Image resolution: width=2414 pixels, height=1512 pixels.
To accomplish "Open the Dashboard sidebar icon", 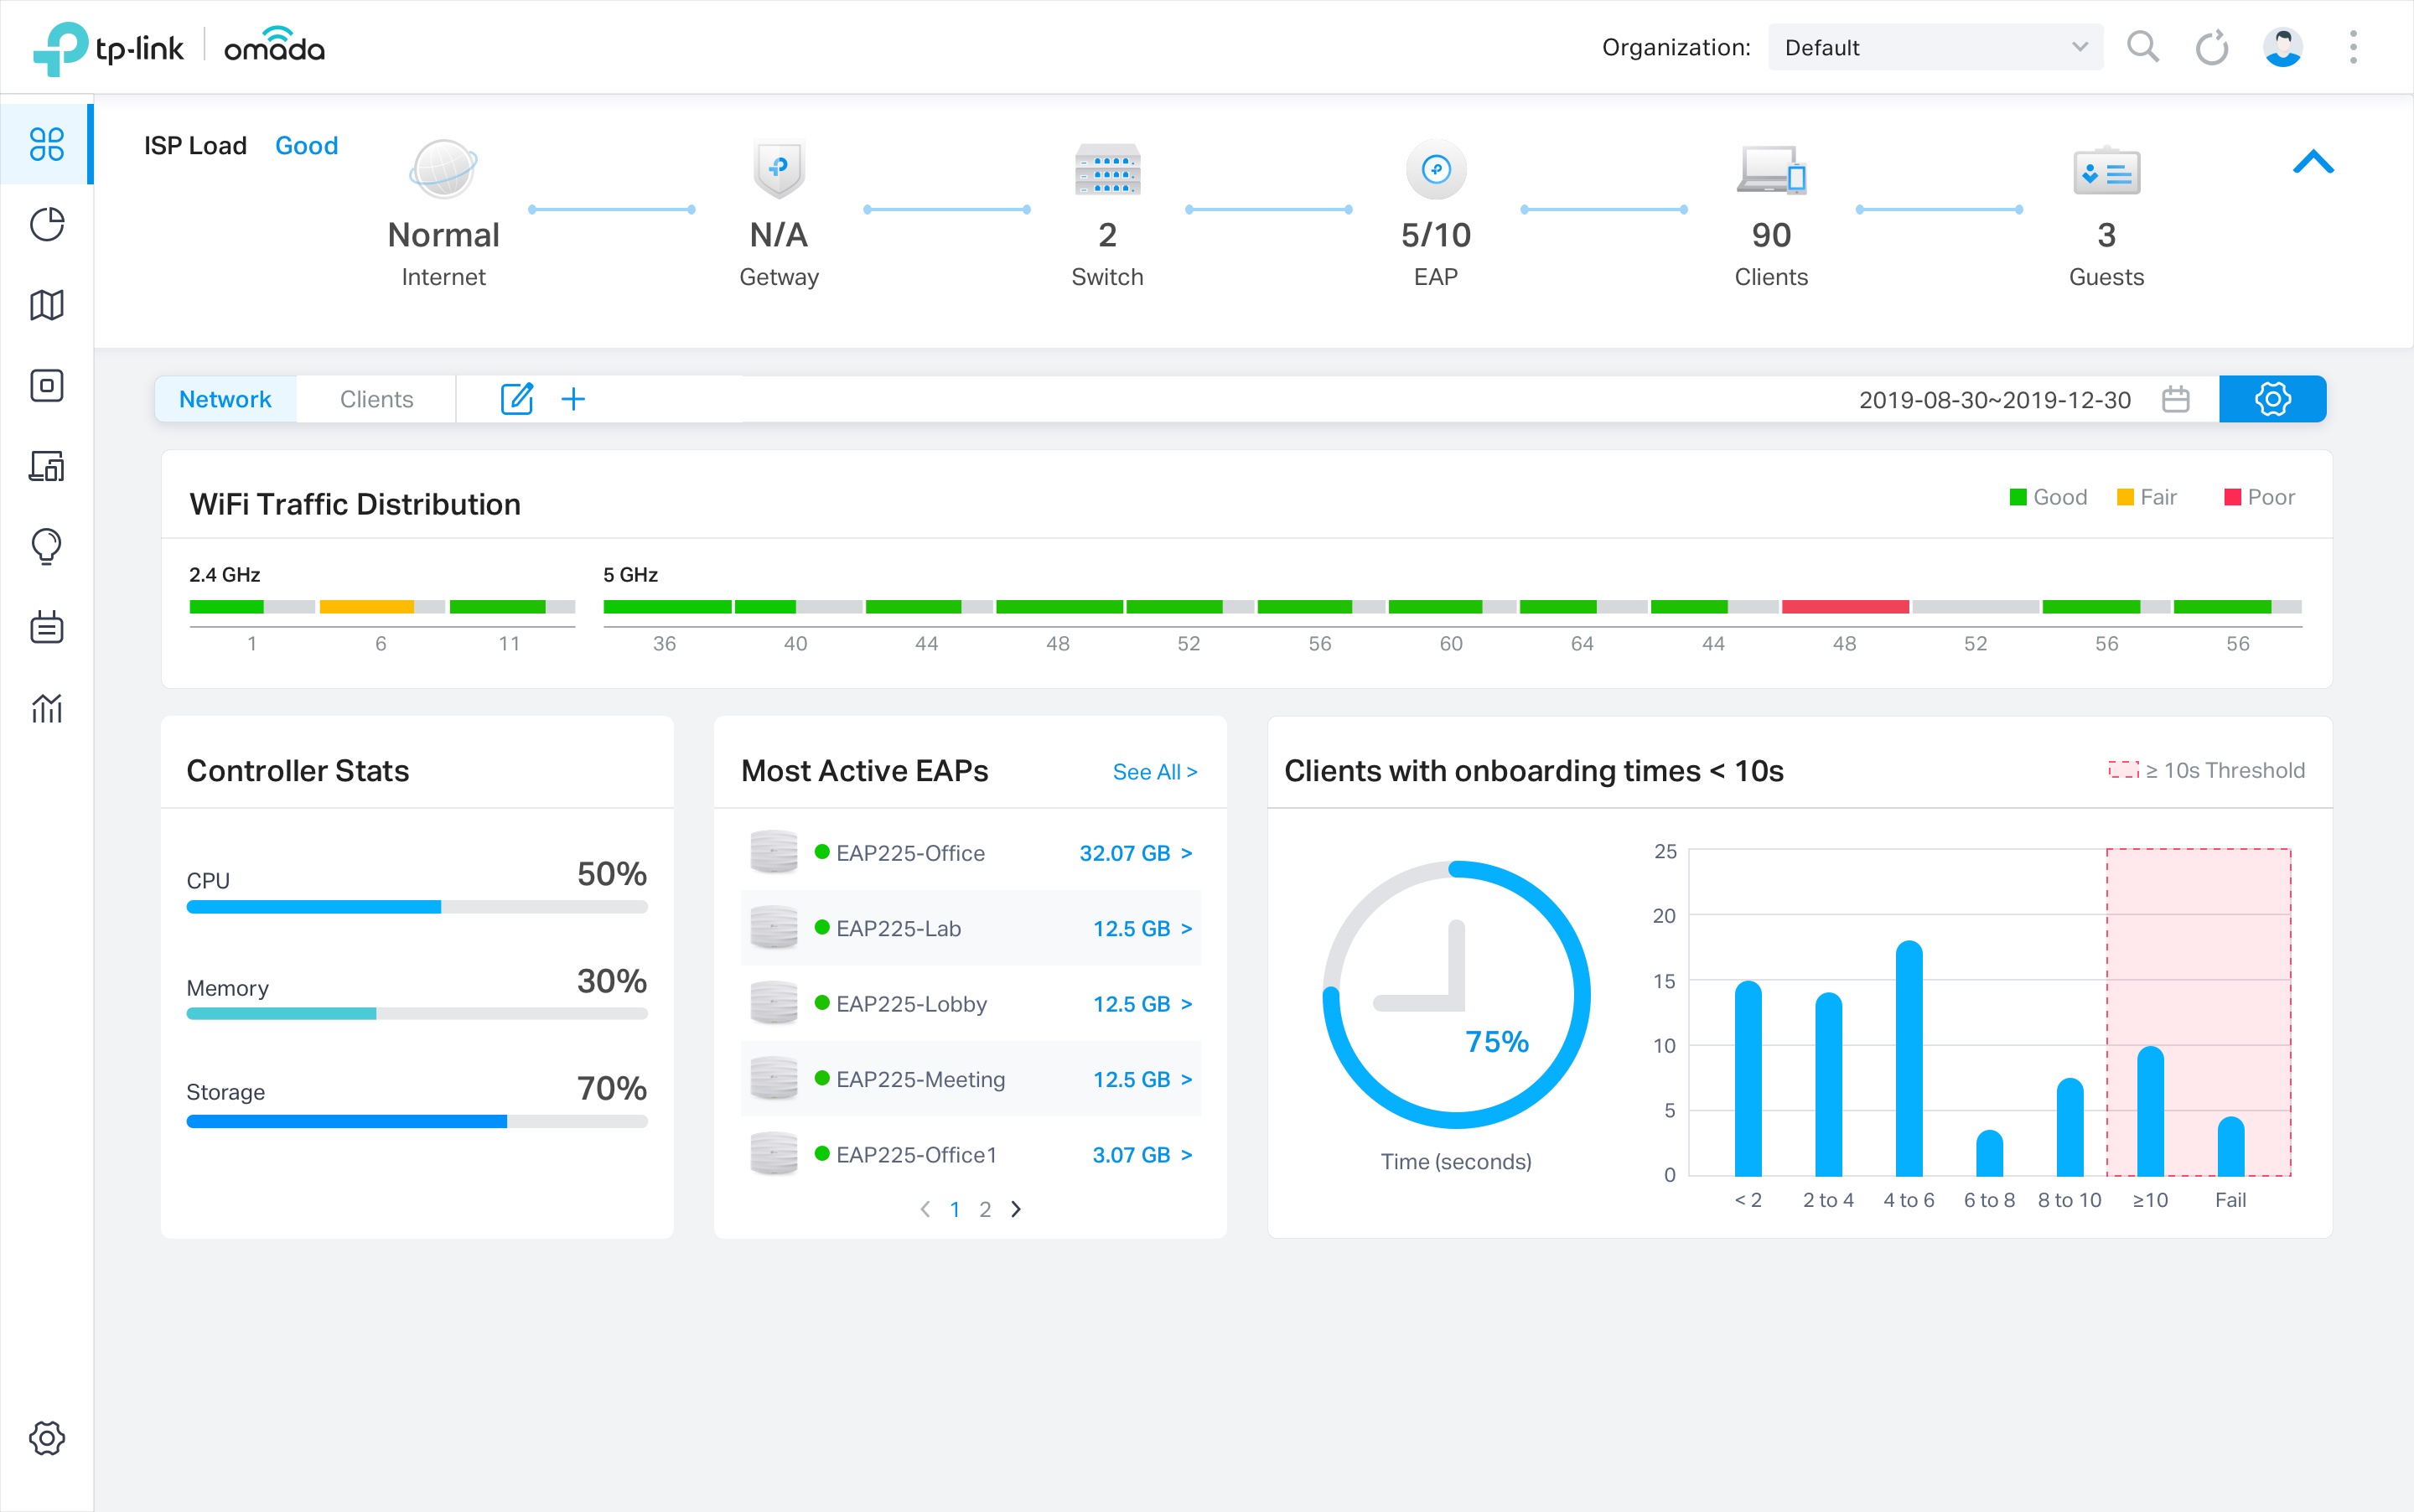I will click(47, 144).
